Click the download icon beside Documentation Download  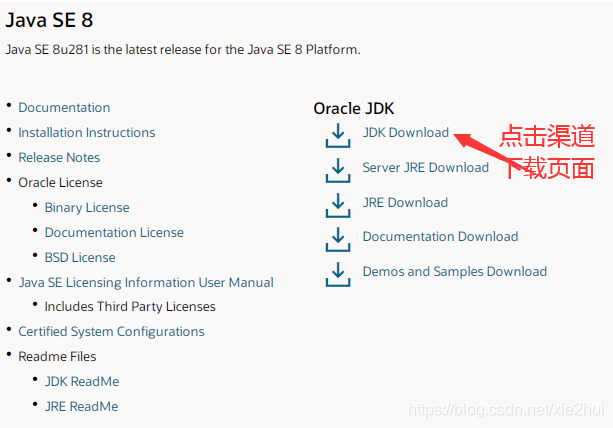coord(338,239)
